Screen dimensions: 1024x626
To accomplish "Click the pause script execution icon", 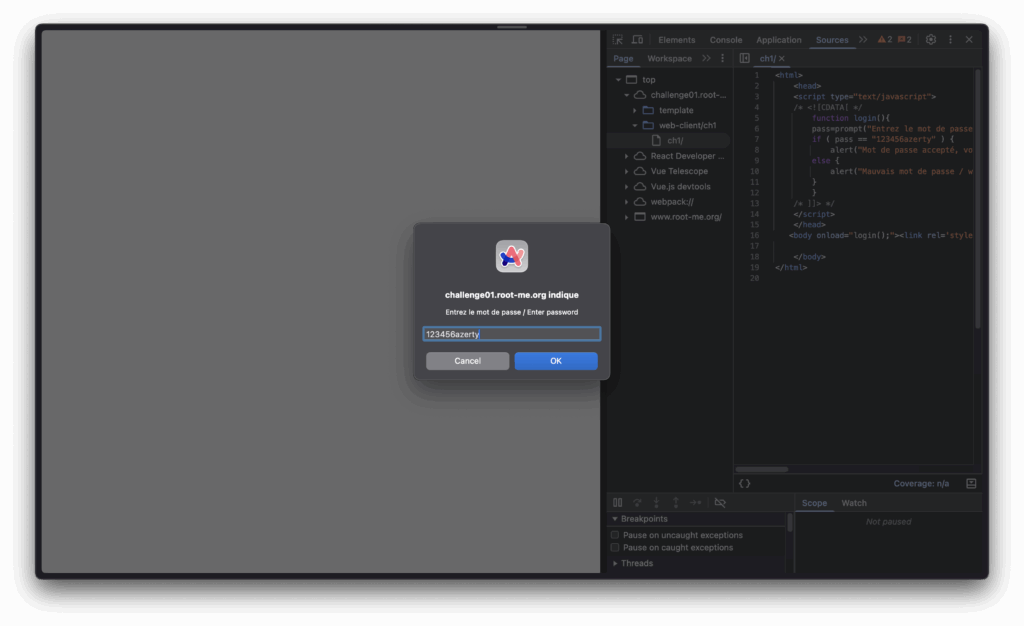I will point(617,503).
